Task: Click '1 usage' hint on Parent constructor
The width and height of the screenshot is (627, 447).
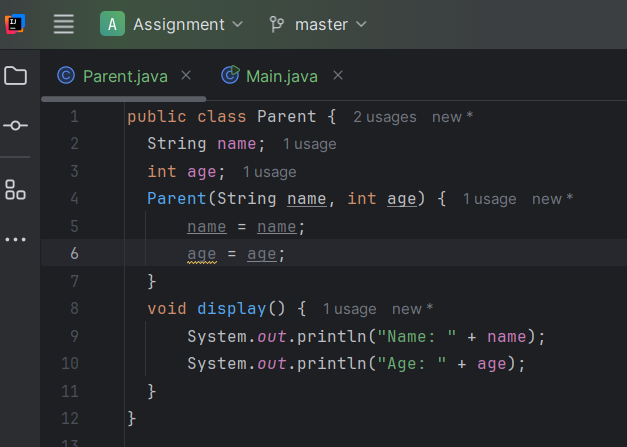Action: point(489,199)
